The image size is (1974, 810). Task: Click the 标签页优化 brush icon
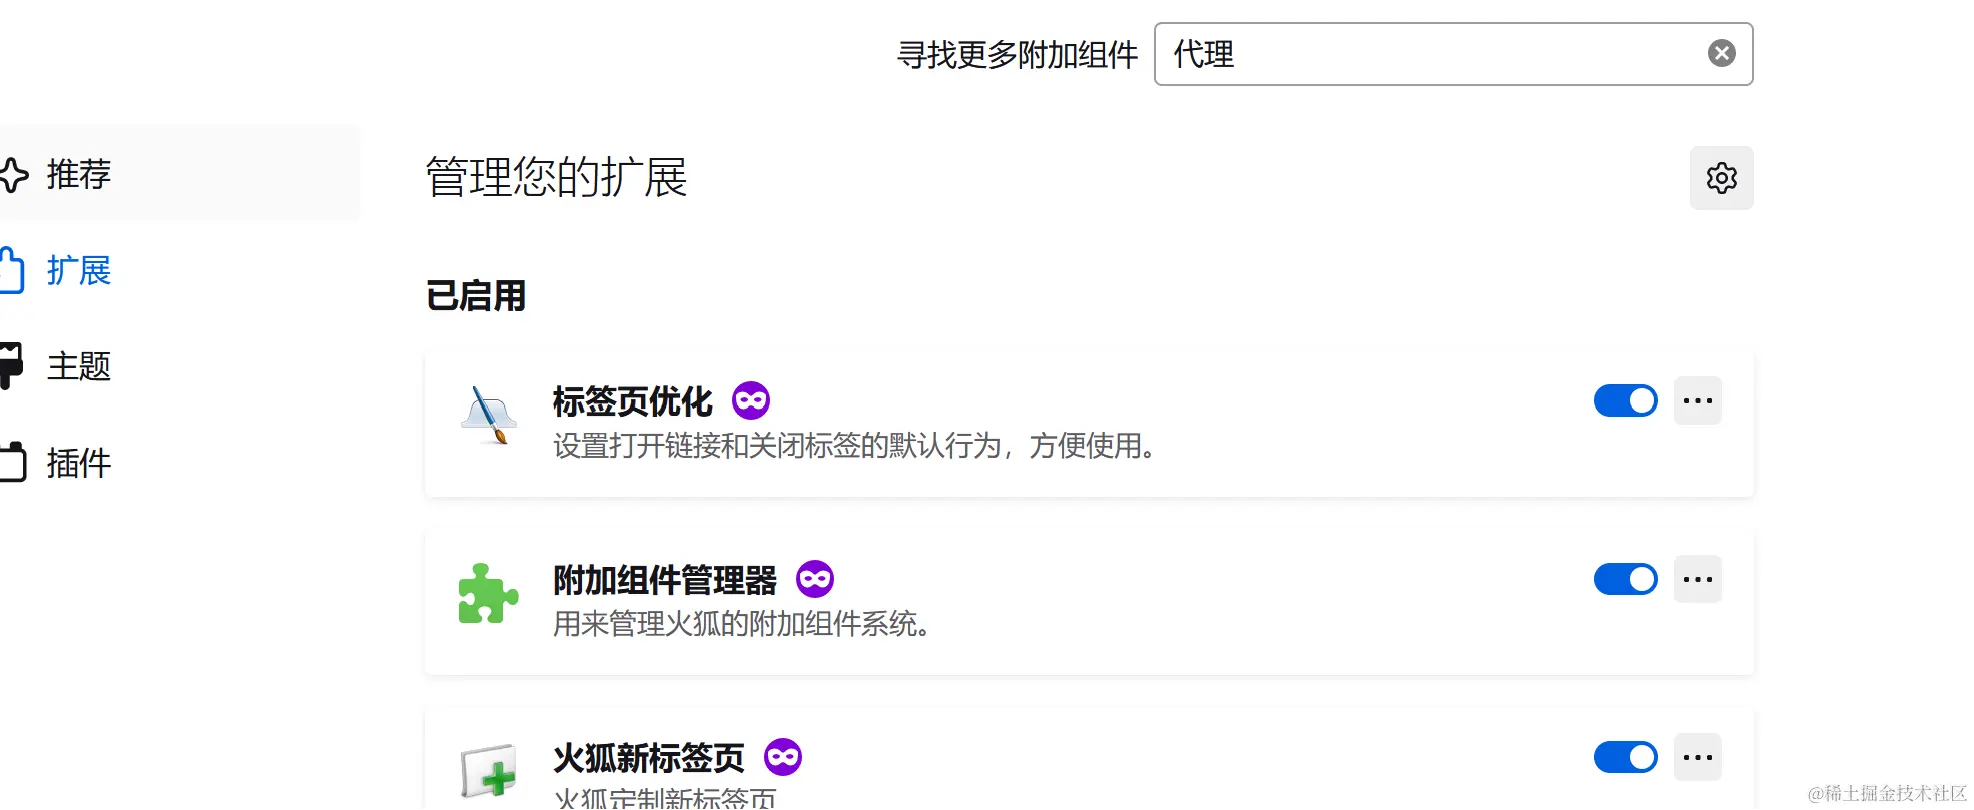tap(489, 415)
